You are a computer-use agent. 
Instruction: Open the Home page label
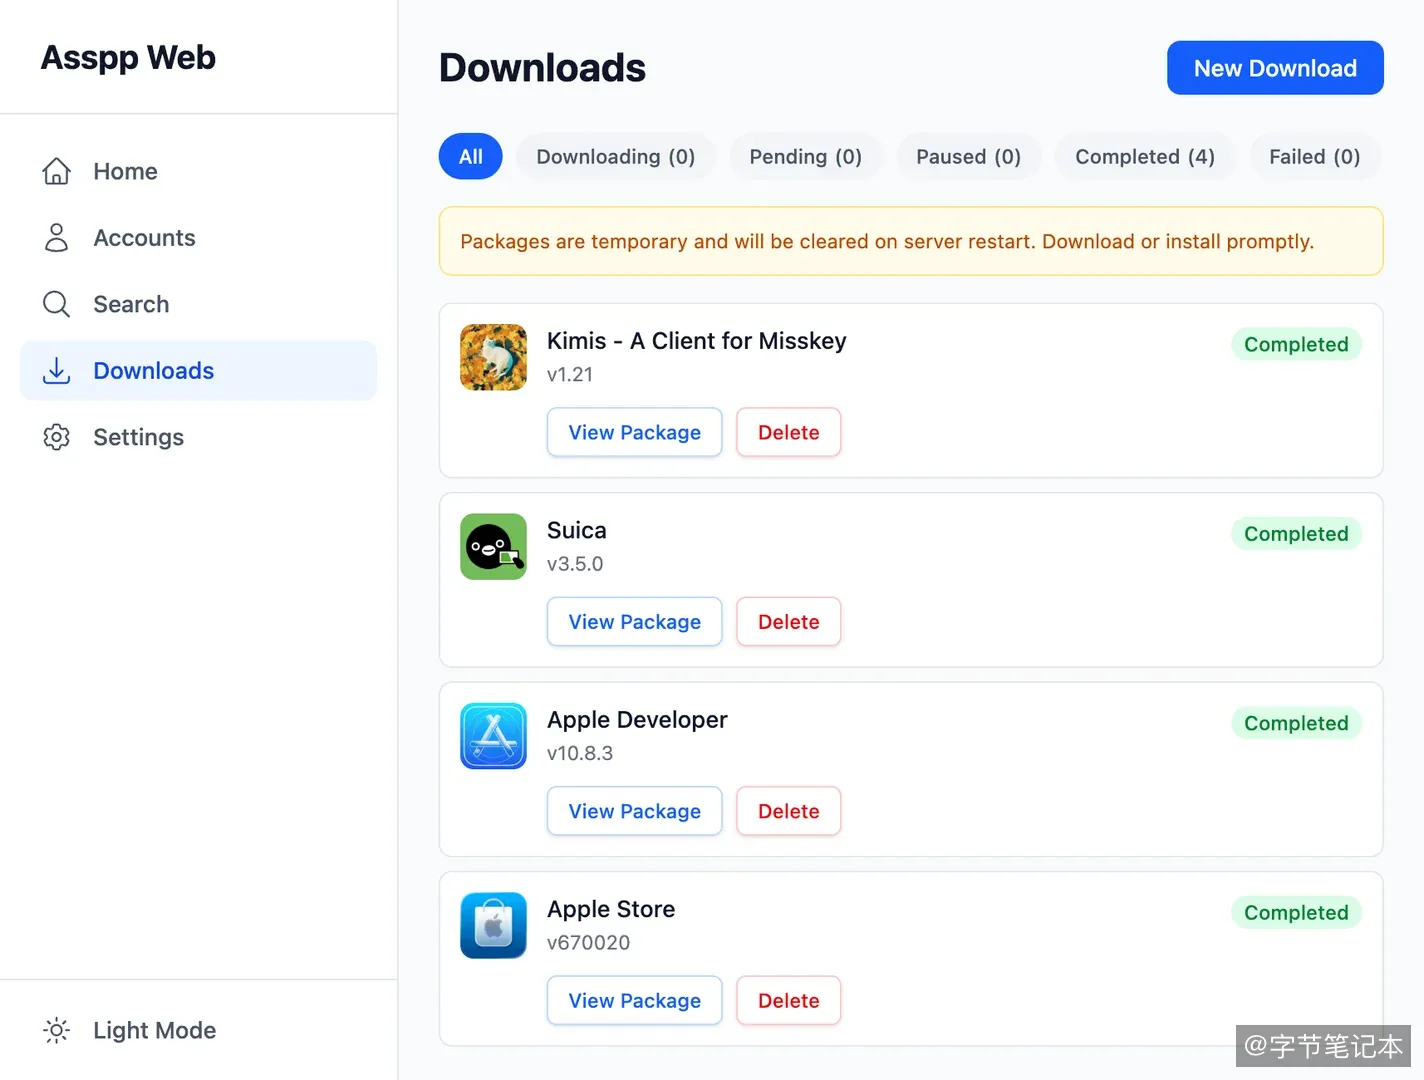125,171
